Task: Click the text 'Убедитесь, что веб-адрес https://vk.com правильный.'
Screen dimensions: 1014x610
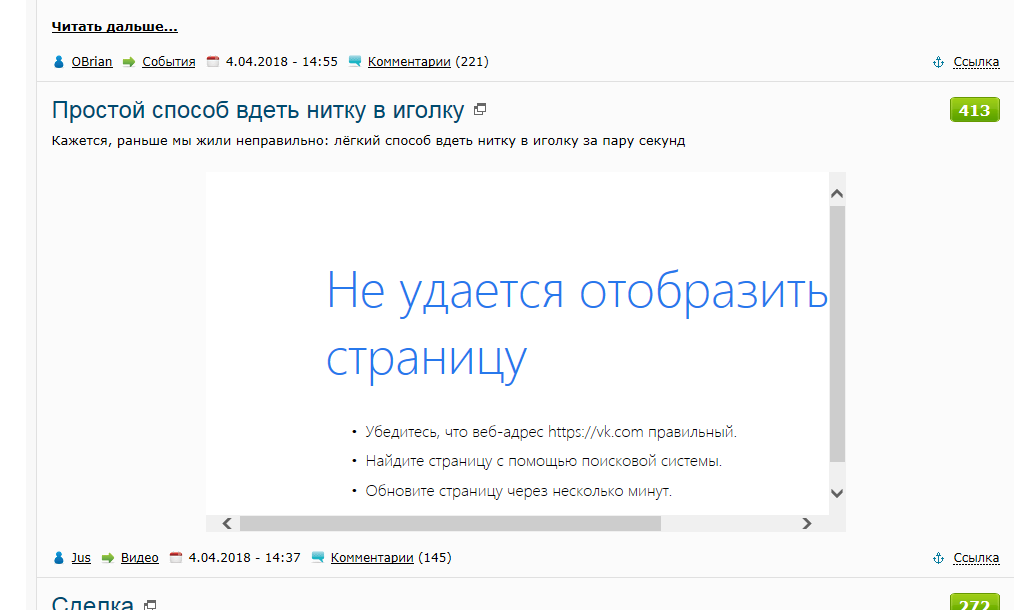Action: coord(551,431)
